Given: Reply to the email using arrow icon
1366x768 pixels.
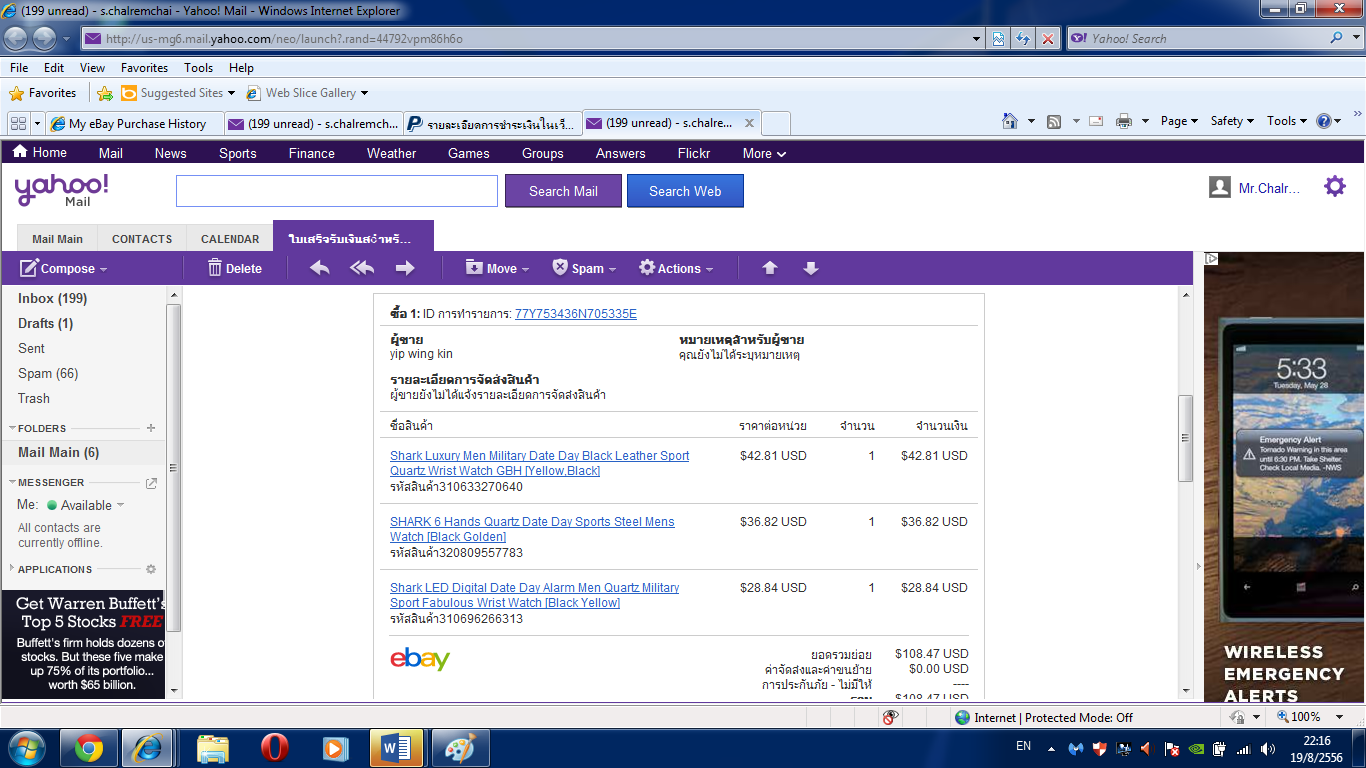Looking at the screenshot, I should click(320, 268).
